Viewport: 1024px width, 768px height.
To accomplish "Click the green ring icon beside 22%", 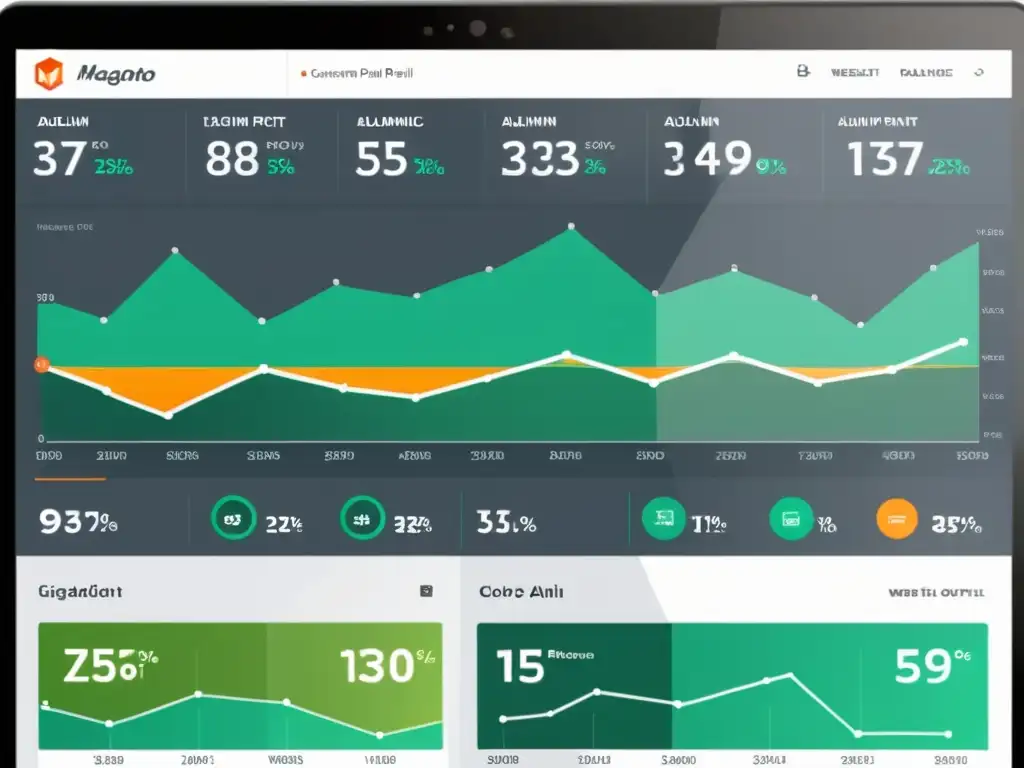I will pyautogui.click(x=233, y=519).
